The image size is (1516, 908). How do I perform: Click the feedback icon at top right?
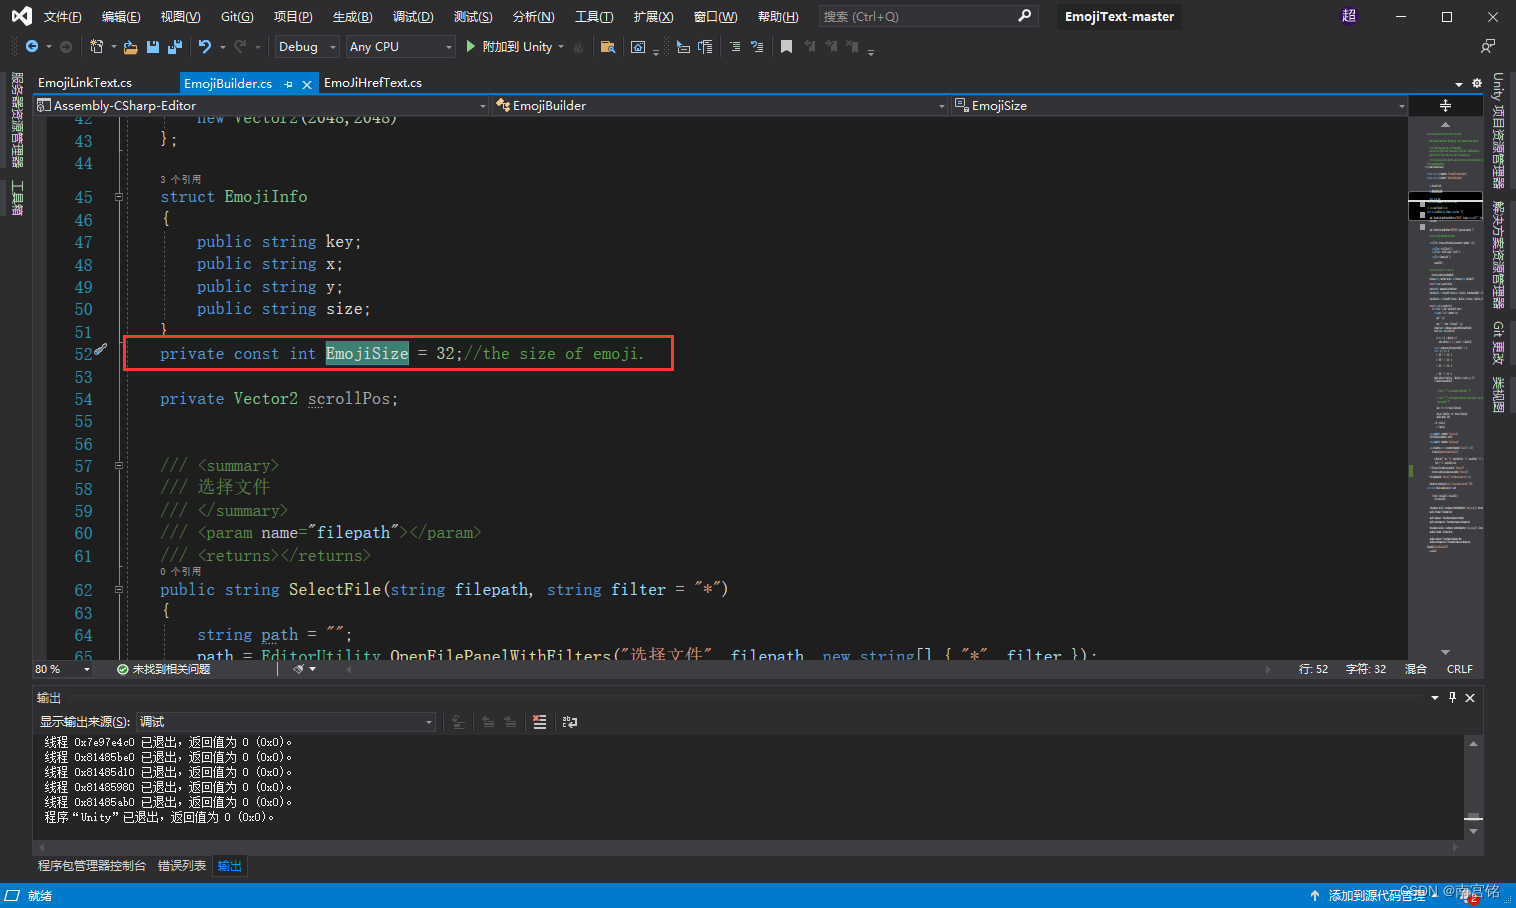pos(1488,47)
